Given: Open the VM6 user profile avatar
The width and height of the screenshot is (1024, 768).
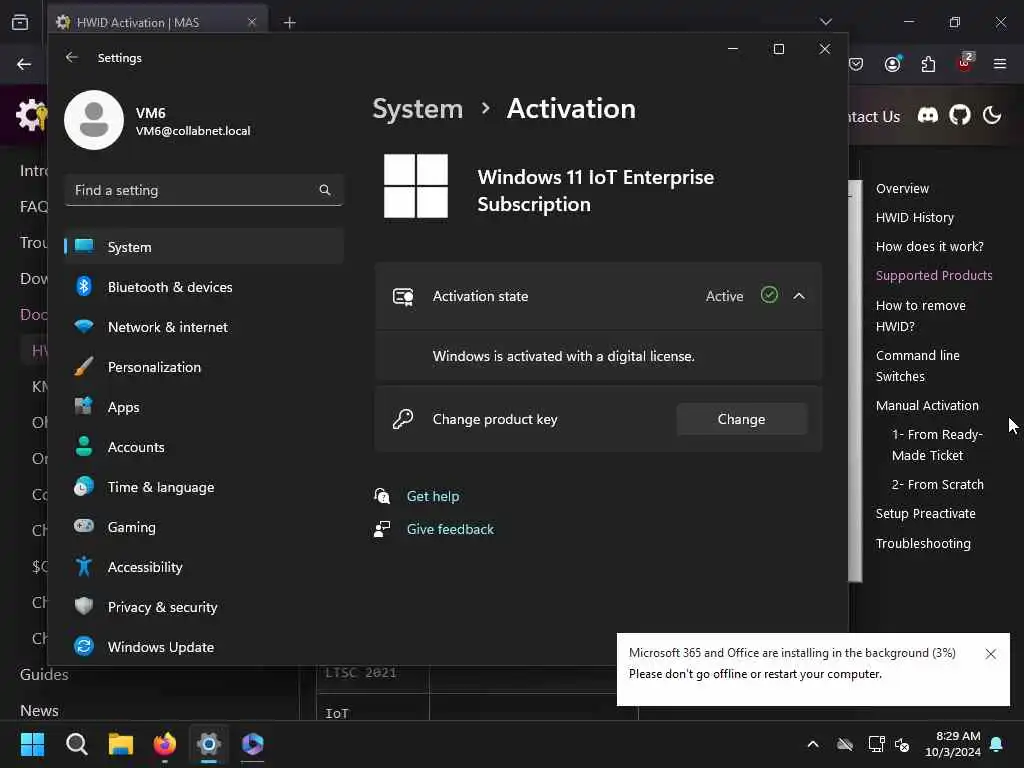Looking at the screenshot, I should [x=94, y=120].
